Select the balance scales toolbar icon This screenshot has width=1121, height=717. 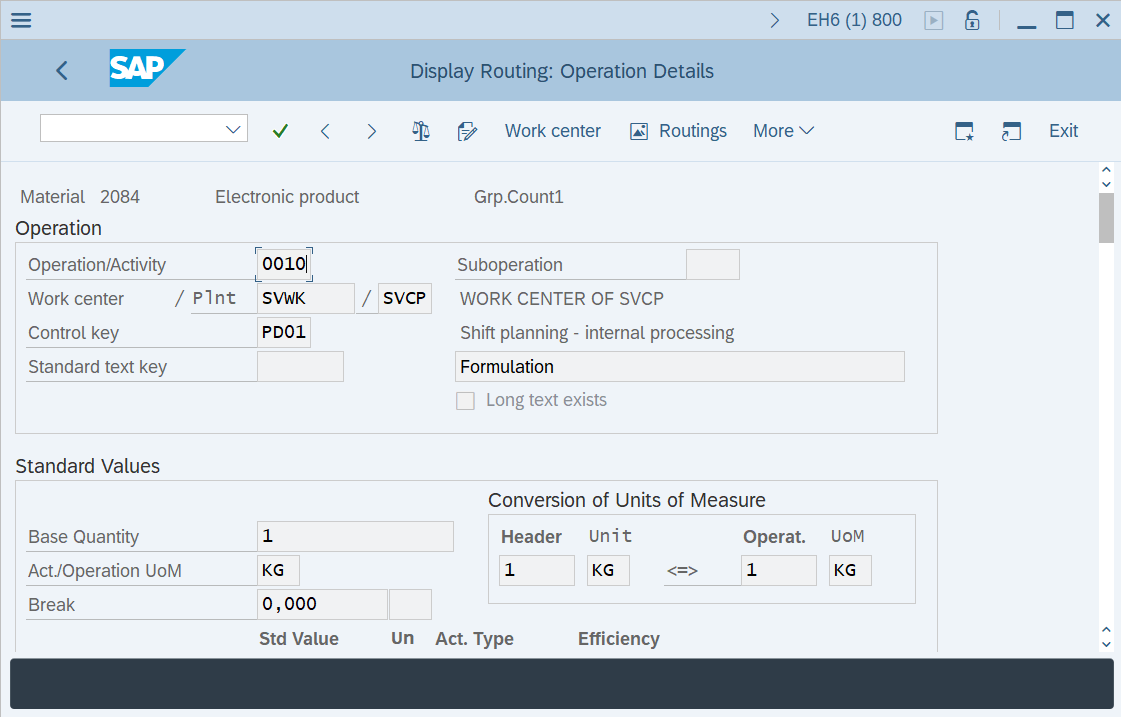click(421, 130)
